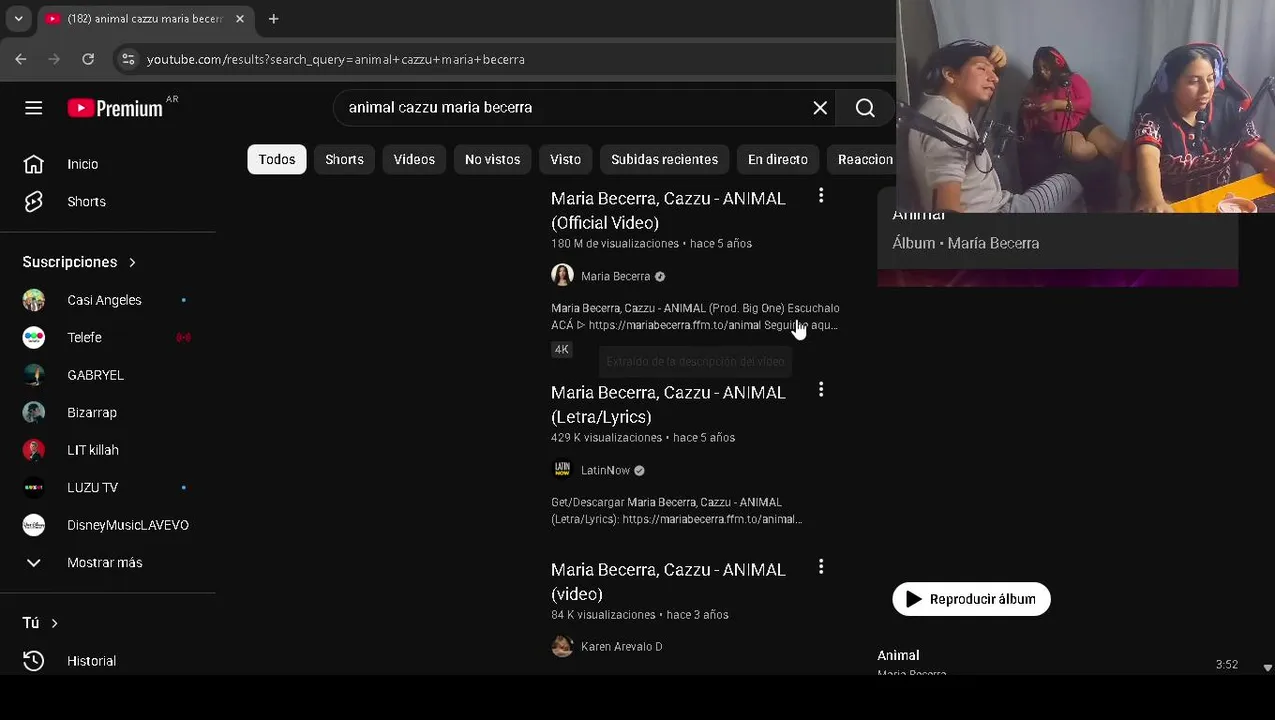The width and height of the screenshot is (1275, 720).
Task: Go to Shorts in the sidebar
Action: (86, 202)
